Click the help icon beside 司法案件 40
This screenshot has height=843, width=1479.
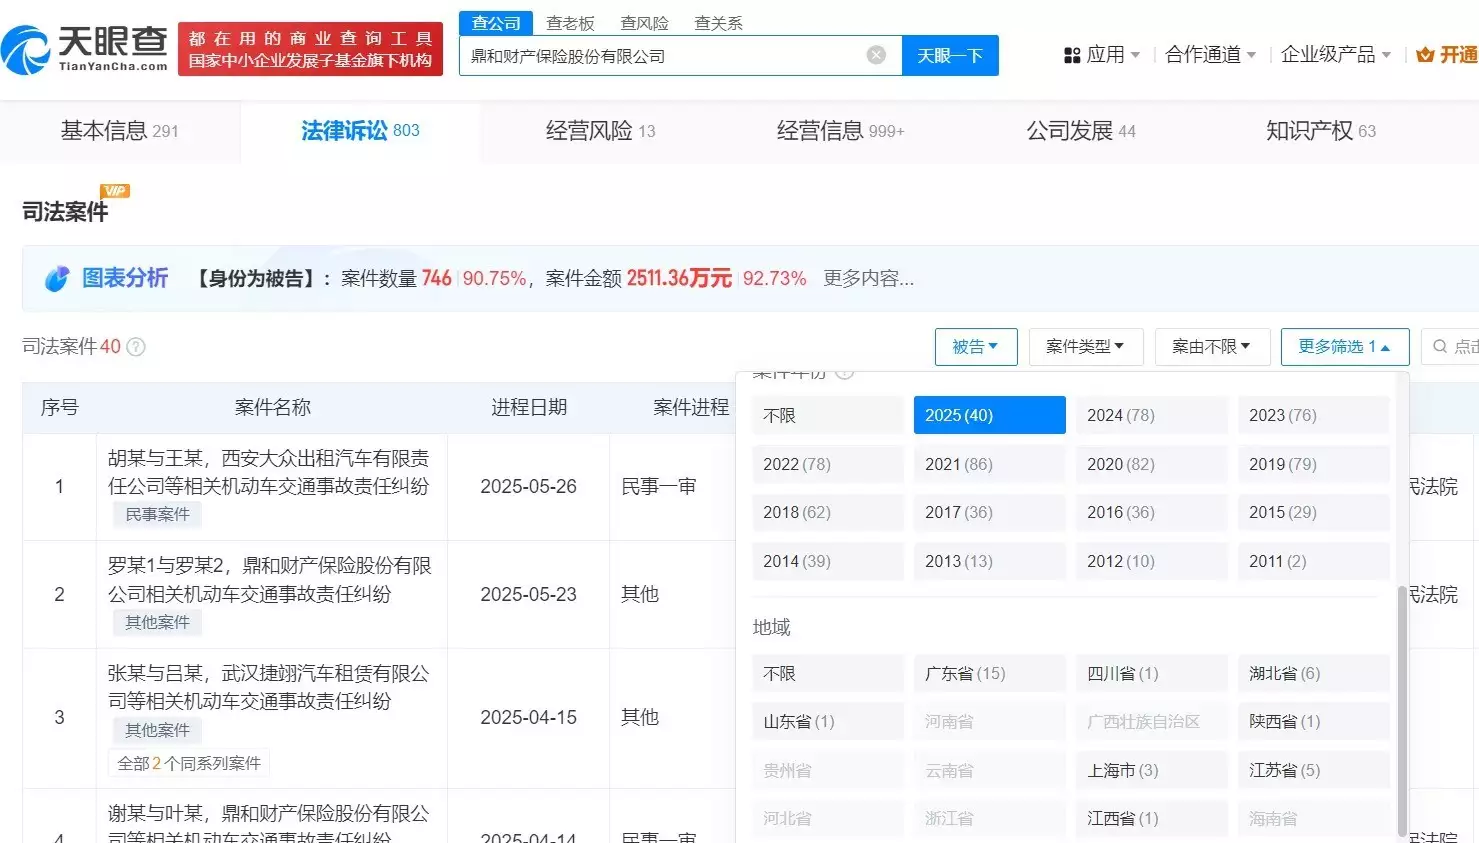(x=136, y=347)
